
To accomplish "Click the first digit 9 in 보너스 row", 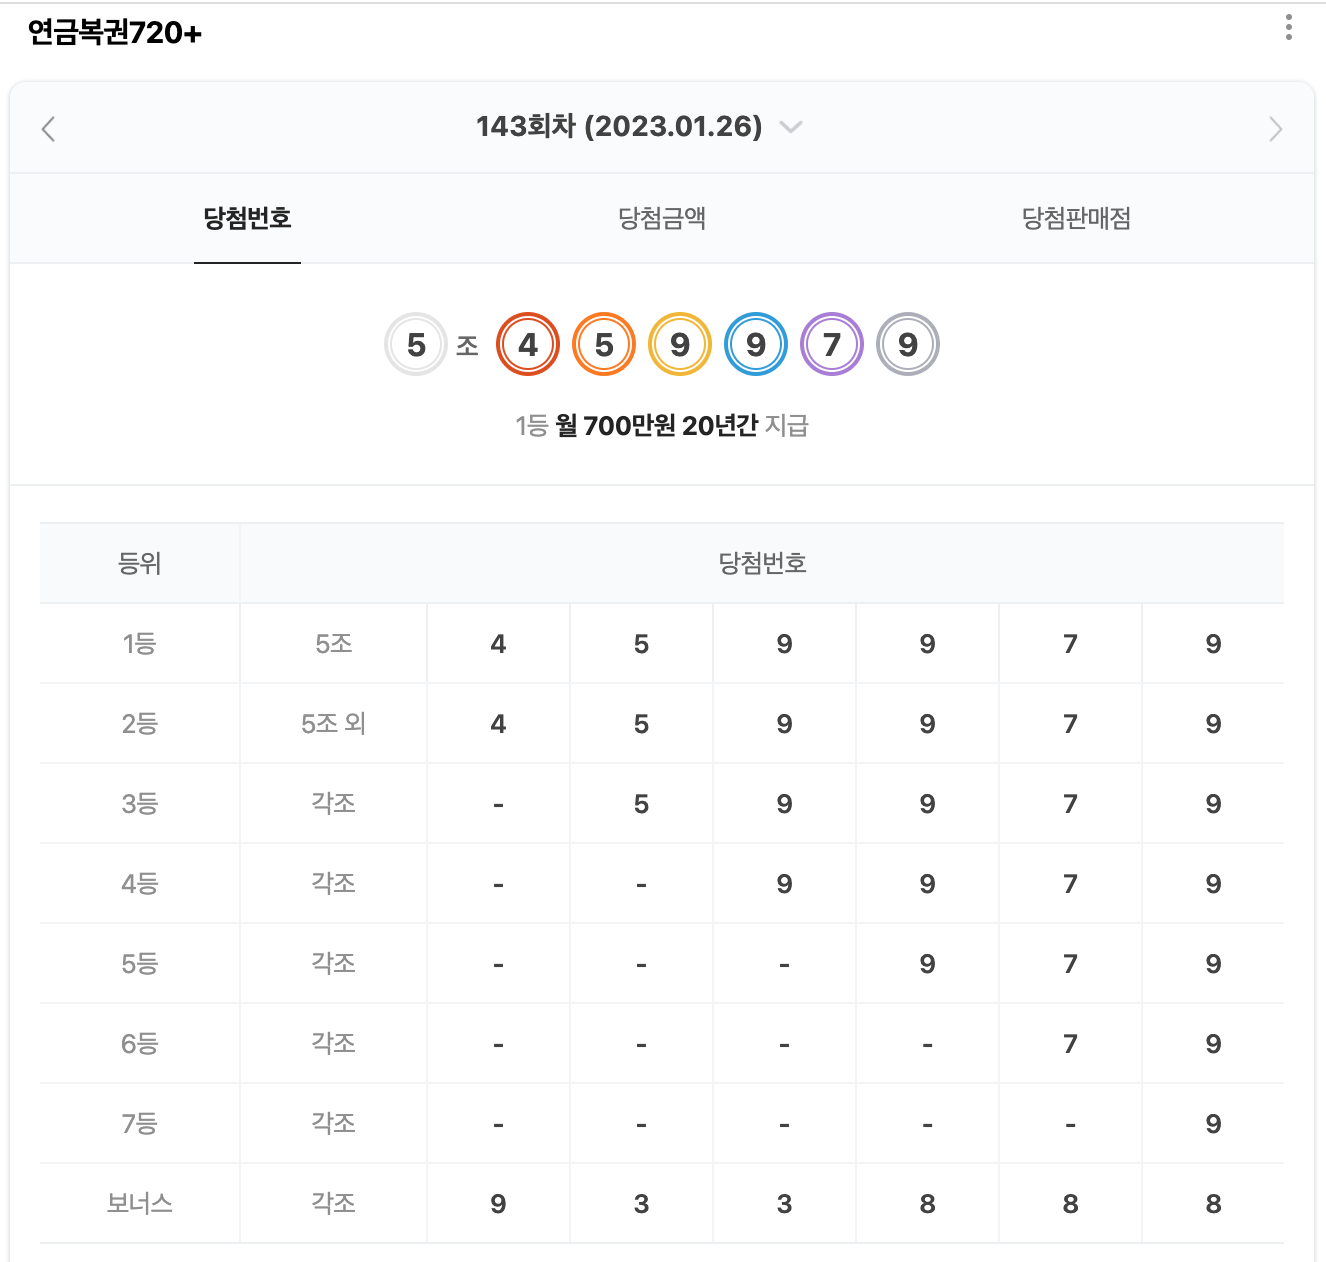I will tap(498, 1203).
